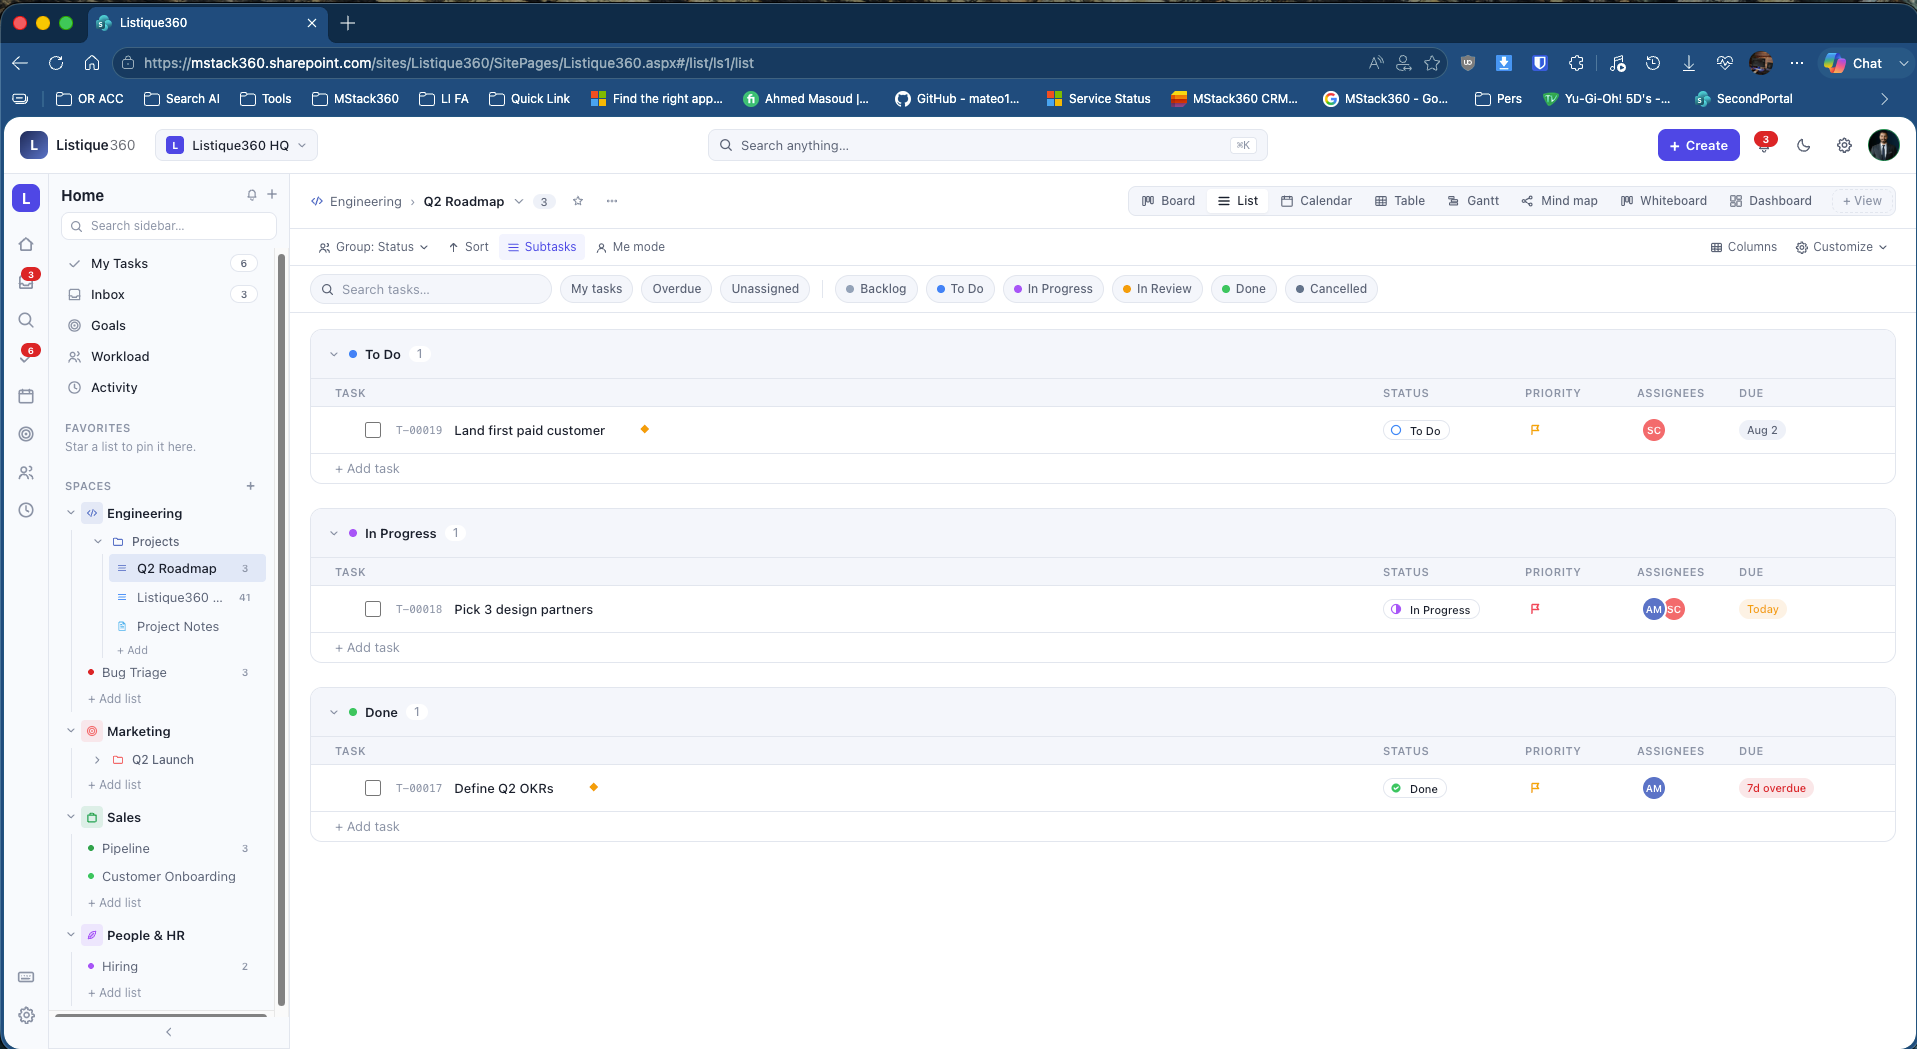Click the orange diamond beside Land first paid customer

645,429
